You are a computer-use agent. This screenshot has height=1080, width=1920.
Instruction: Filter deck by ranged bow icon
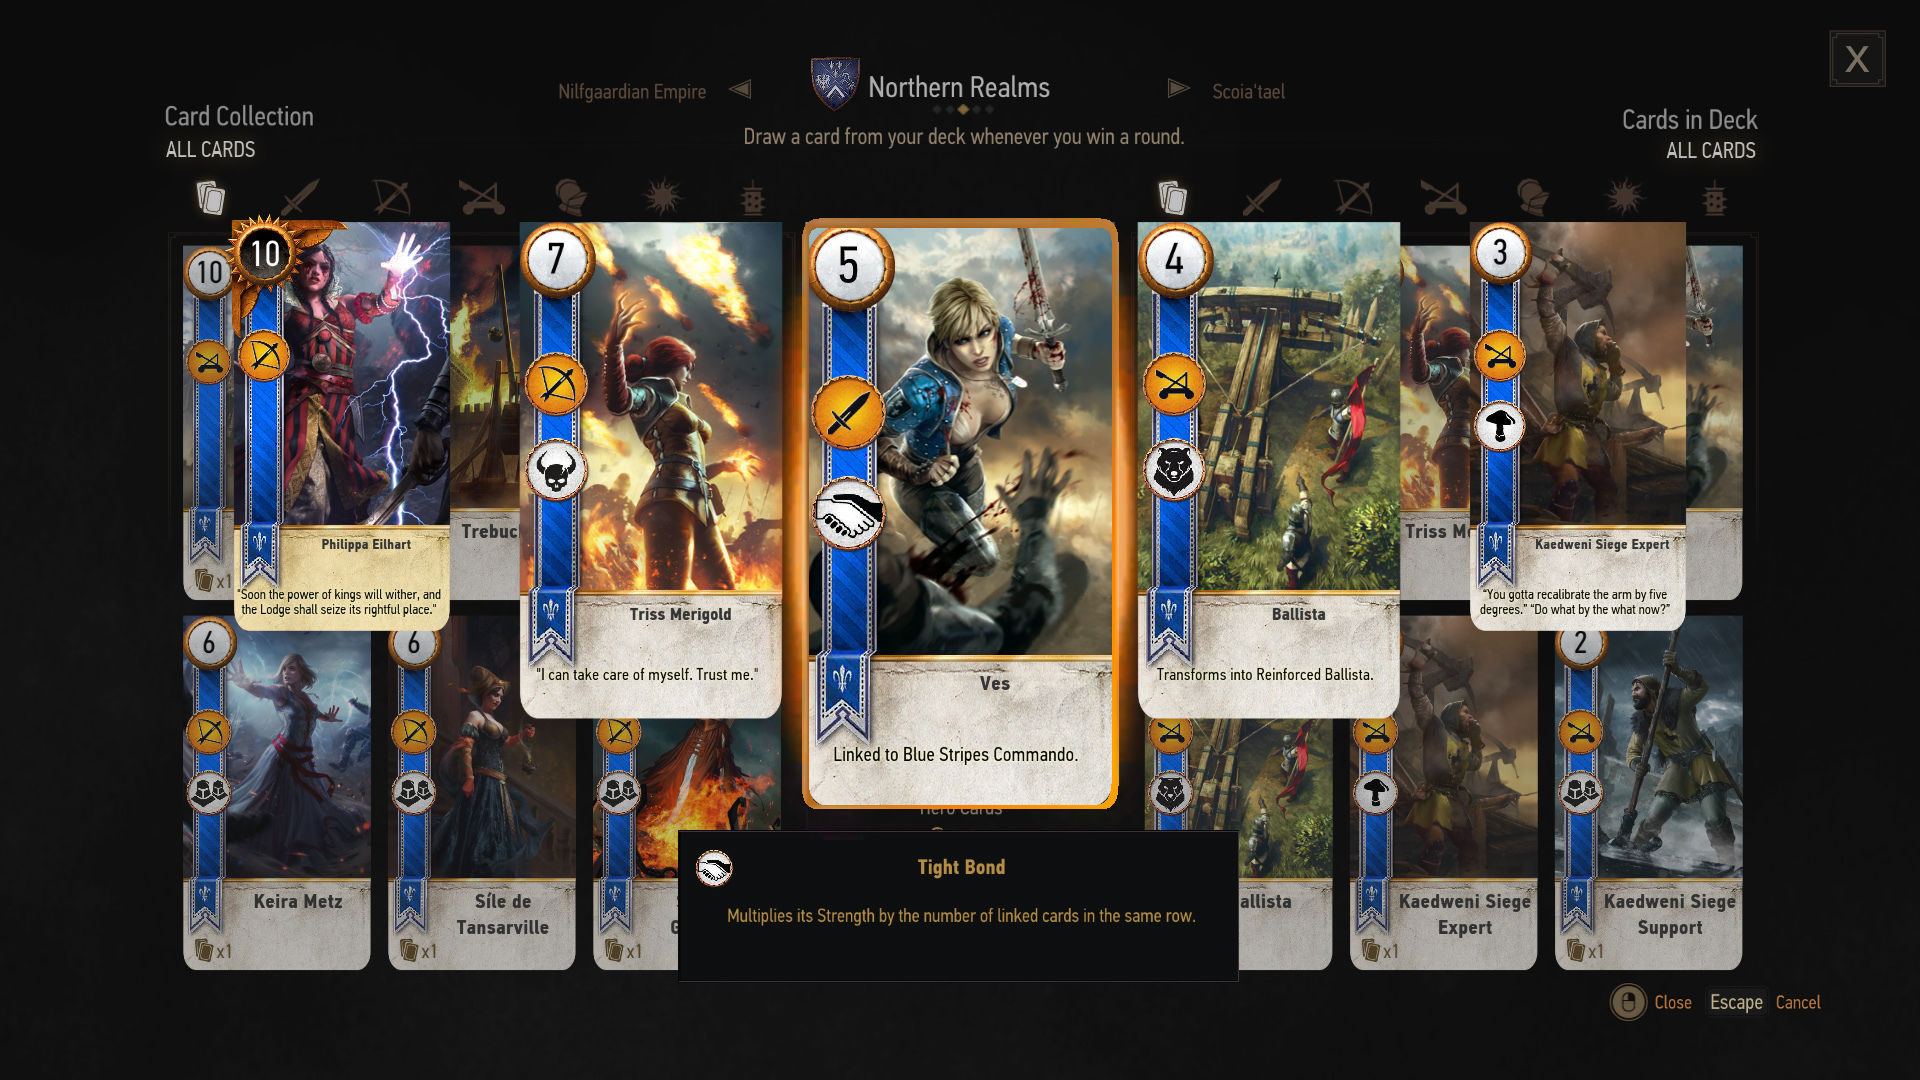pos(1353,197)
